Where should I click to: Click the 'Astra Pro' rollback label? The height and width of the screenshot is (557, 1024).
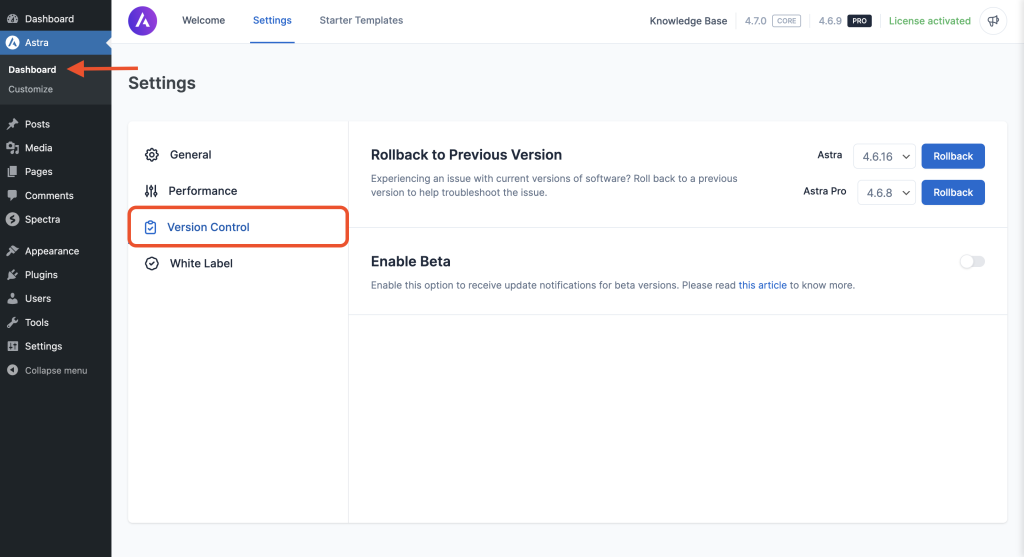(825, 191)
